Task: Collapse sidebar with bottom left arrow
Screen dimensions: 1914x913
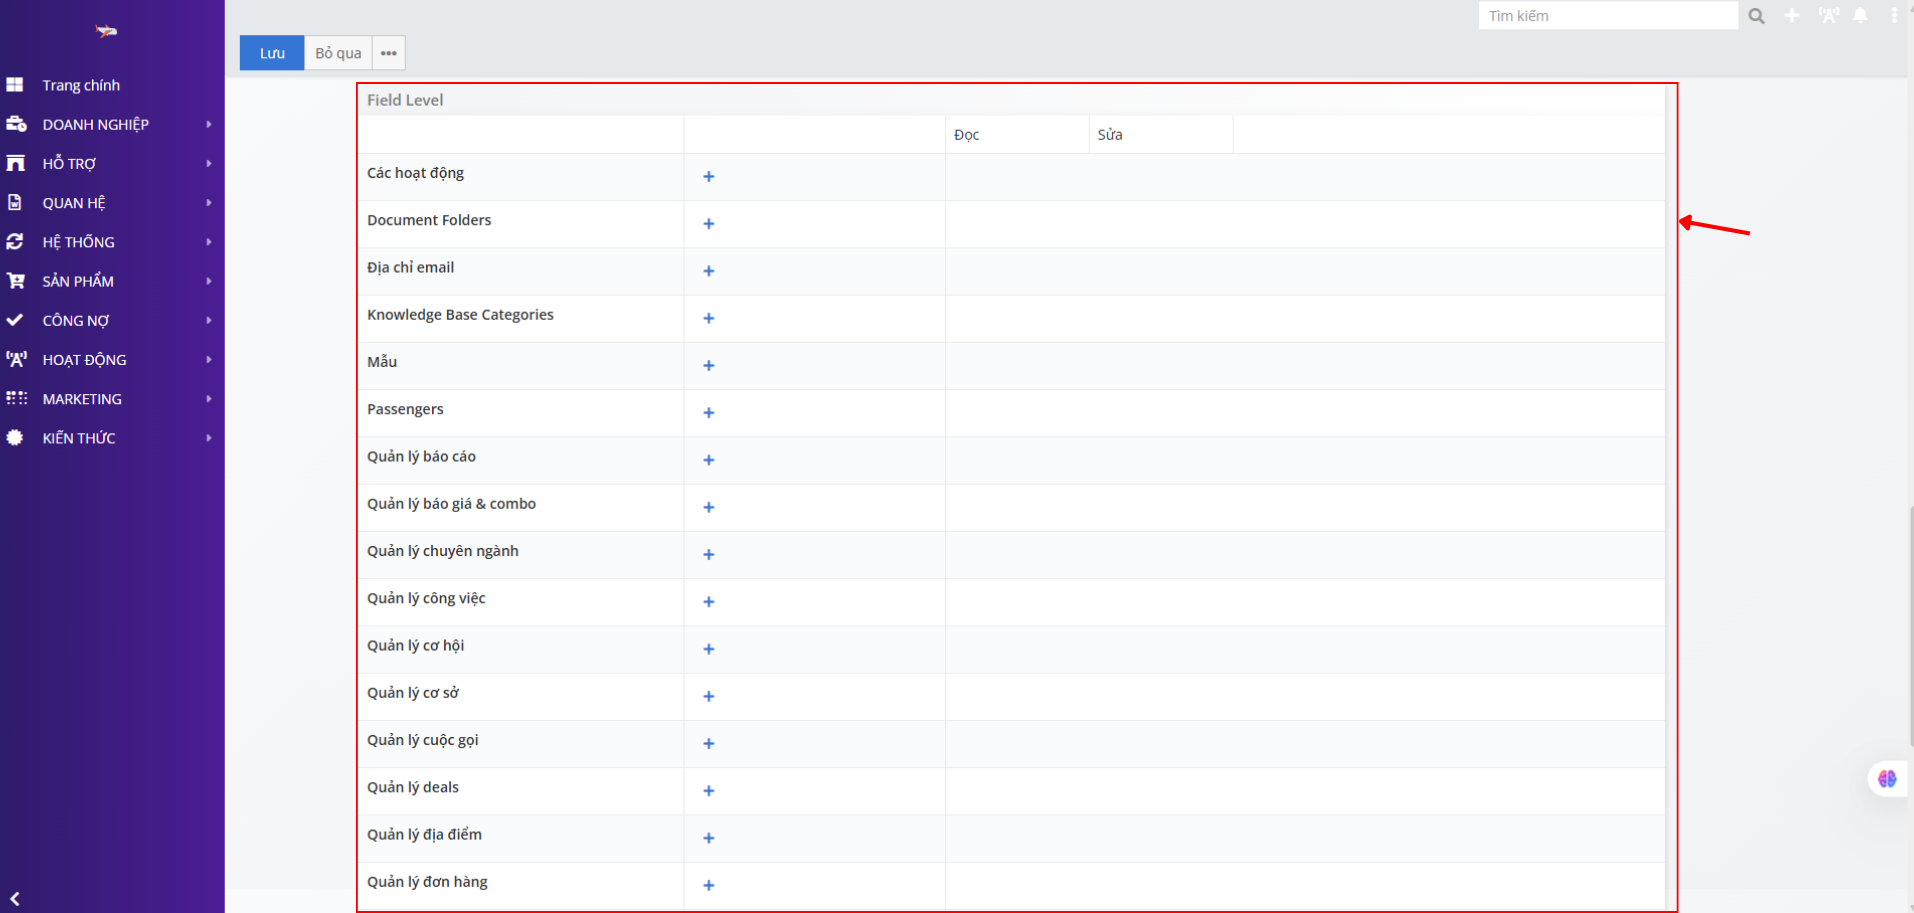Action: click(15, 898)
